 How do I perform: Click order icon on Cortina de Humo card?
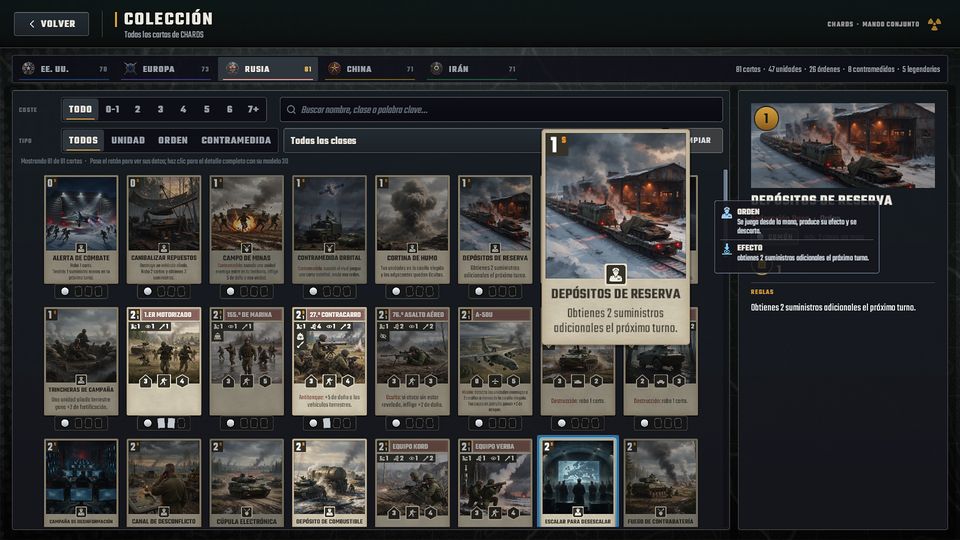click(411, 249)
